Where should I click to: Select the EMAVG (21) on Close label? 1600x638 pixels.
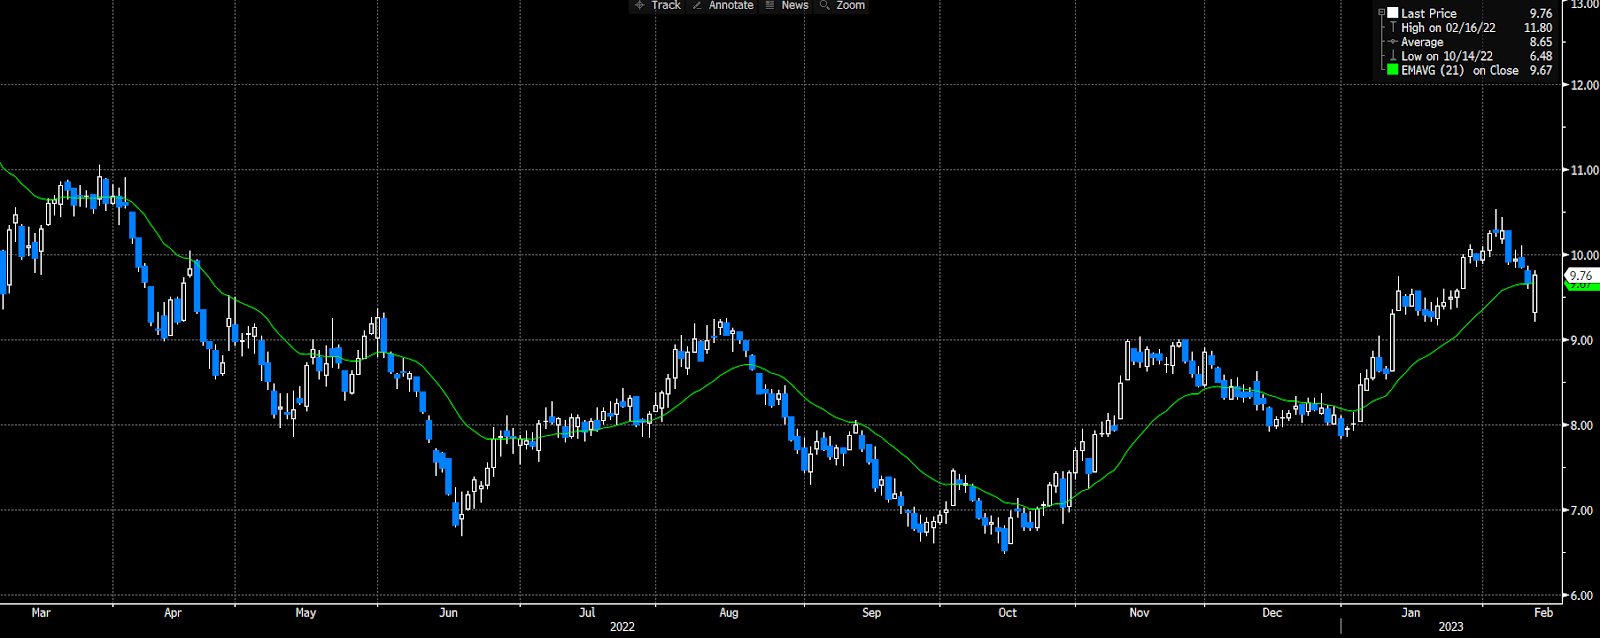1459,70
